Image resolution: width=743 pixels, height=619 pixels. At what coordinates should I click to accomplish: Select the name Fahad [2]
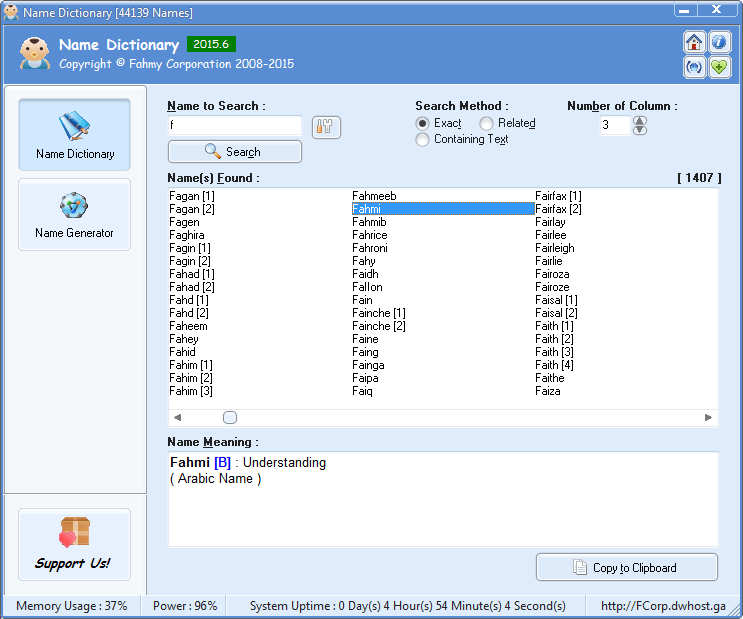click(192, 287)
